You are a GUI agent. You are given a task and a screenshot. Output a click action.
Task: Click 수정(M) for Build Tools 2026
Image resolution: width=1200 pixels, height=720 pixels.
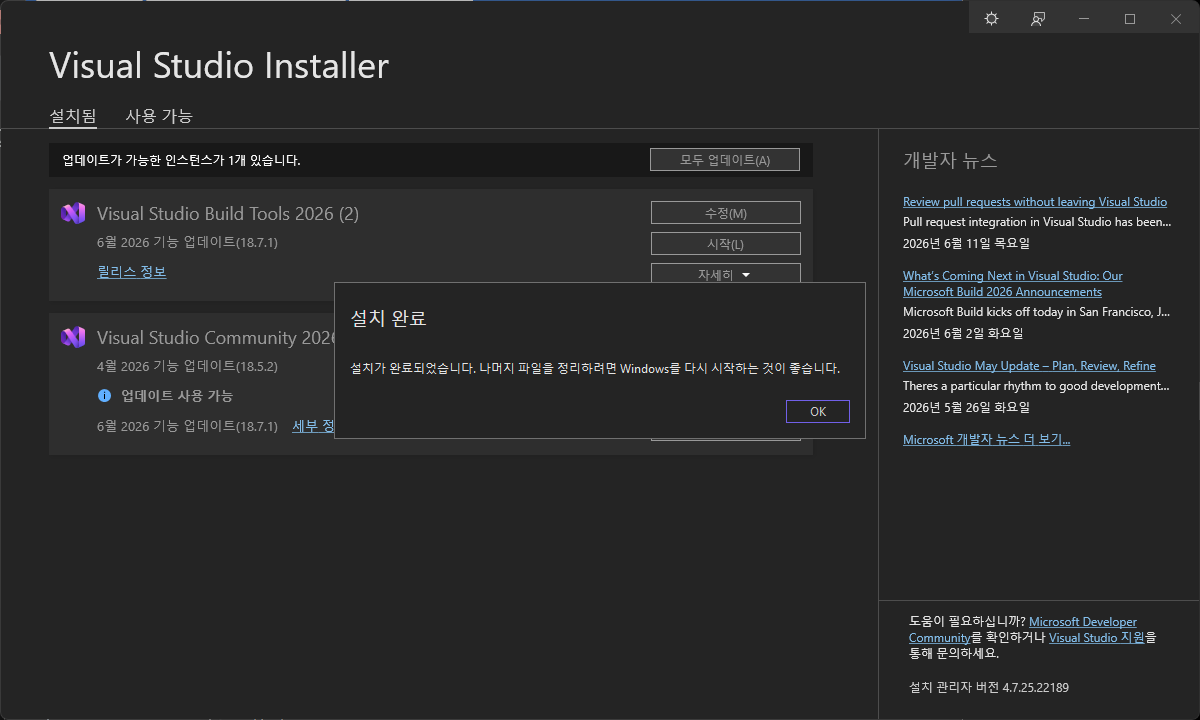[726, 213]
